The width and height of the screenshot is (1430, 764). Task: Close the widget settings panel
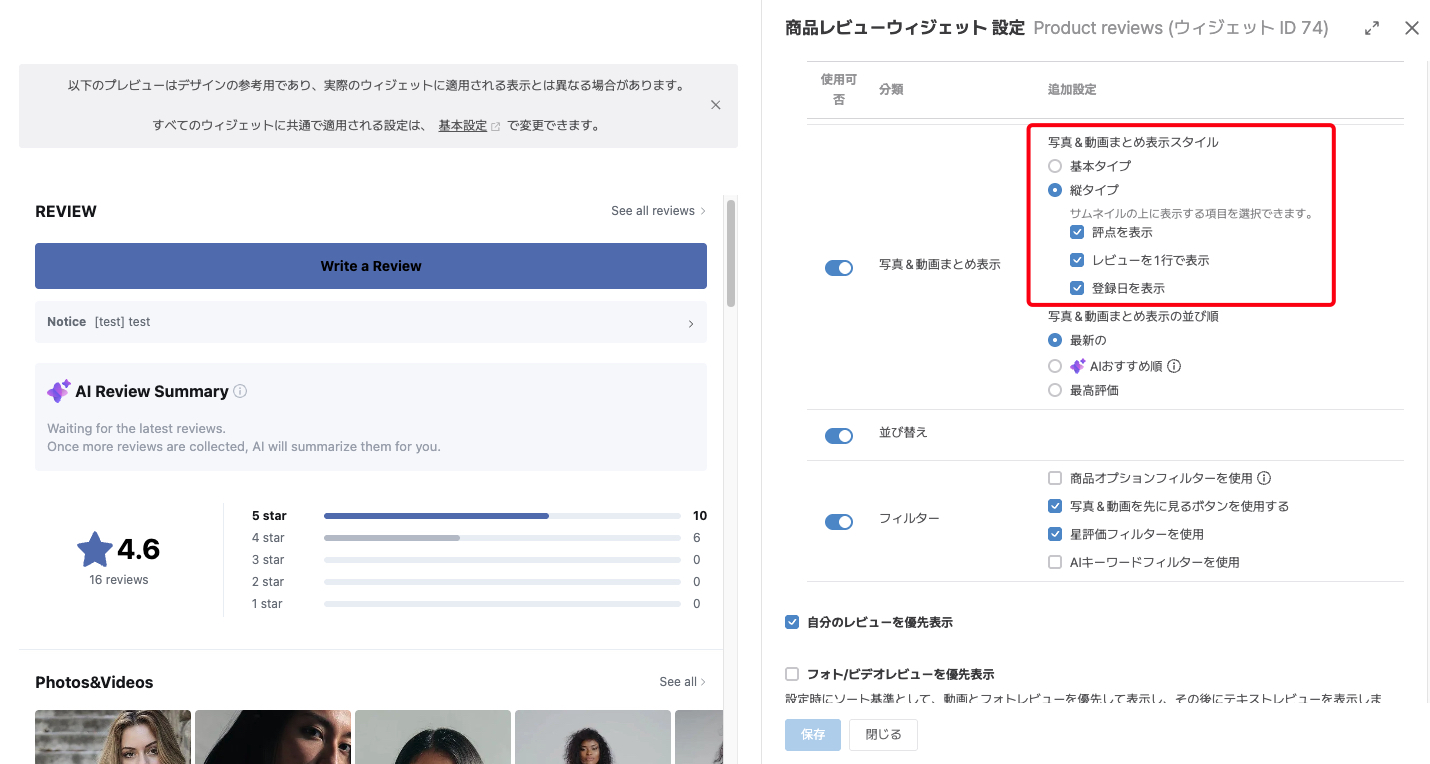coord(1412,28)
